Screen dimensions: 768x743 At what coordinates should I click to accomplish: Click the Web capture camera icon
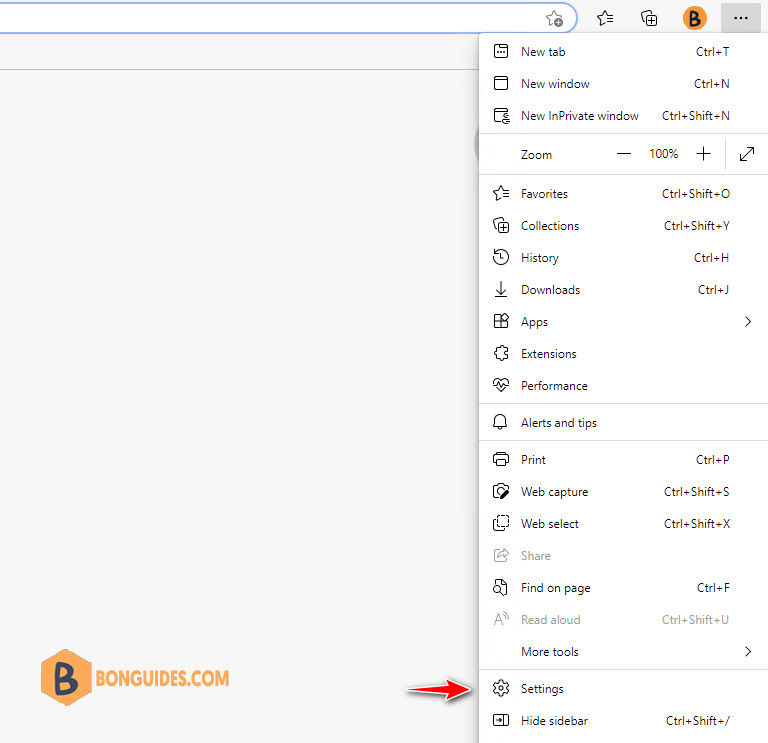pyautogui.click(x=501, y=491)
